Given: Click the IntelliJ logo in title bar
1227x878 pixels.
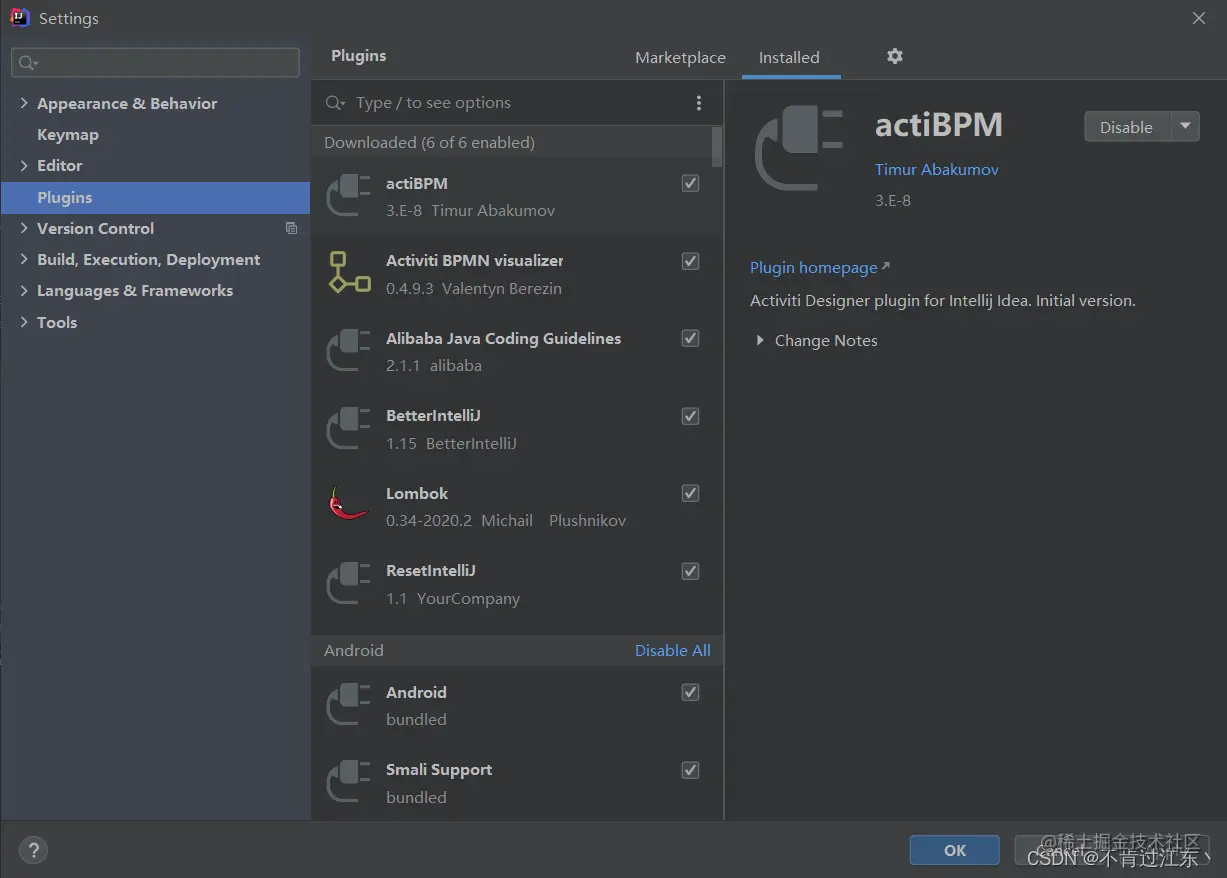Looking at the screenshot, I should [19, 18].
